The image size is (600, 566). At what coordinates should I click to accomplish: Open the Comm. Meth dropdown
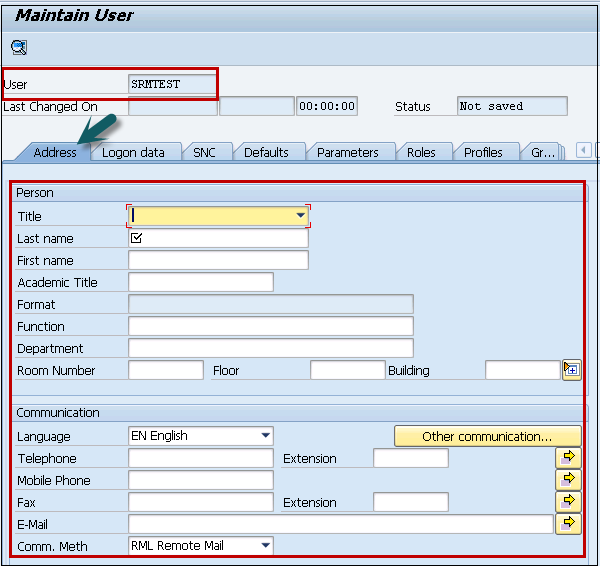pyautogui.click(x=265, y=546)
